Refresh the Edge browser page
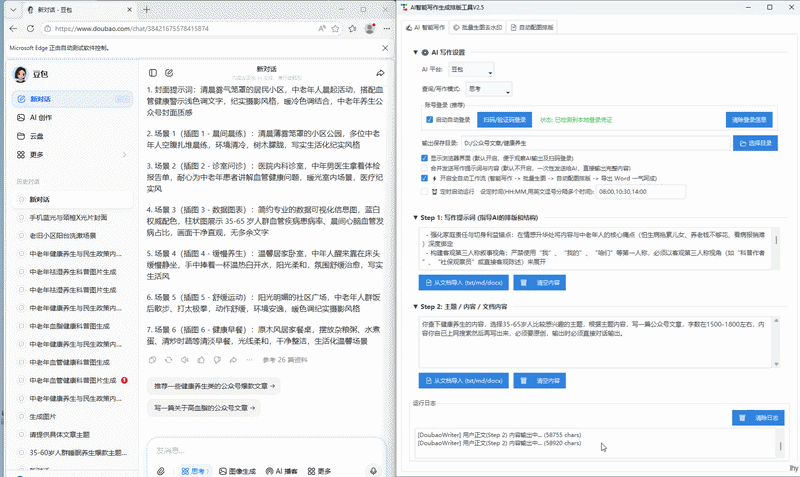The image size is (800, 477). coord(30,29)
